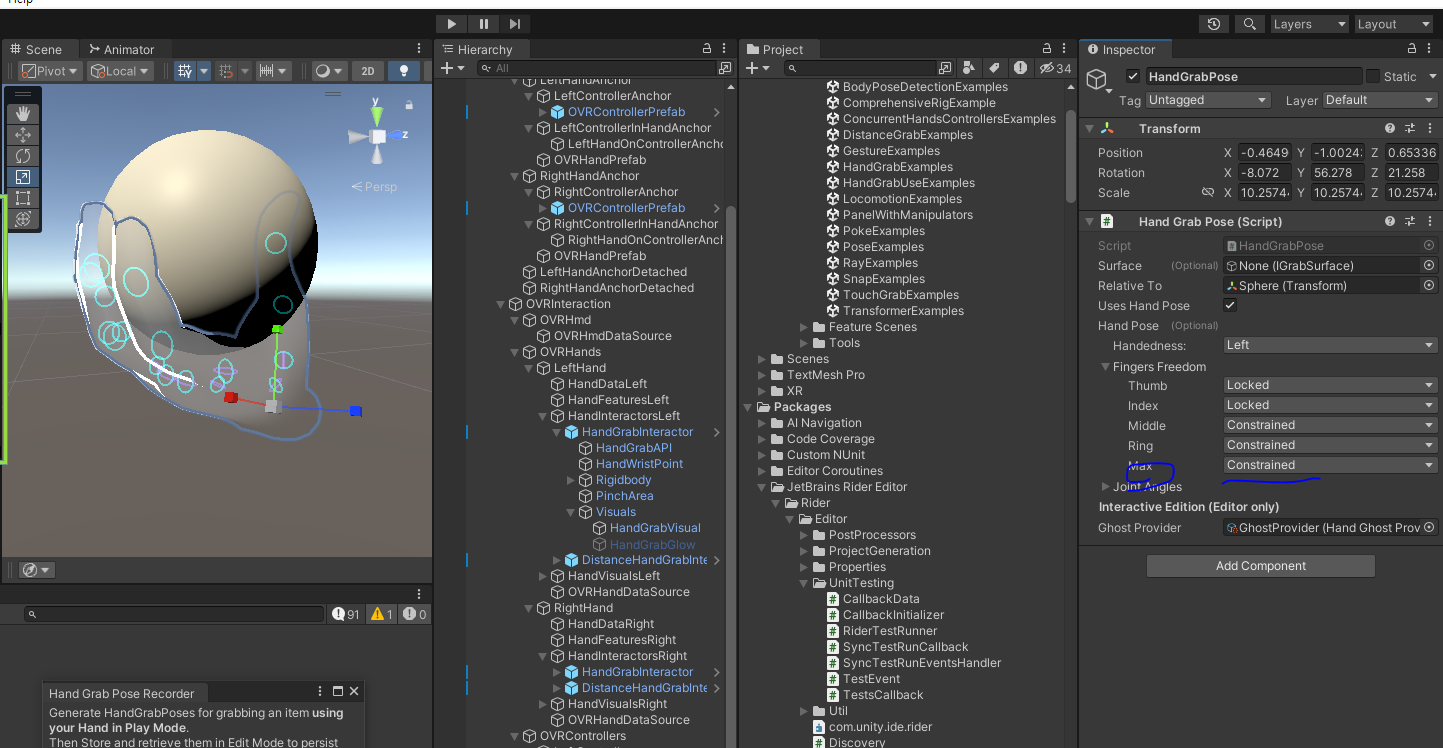
Task: Open Undo History icon in top bar
Action: coord(1214,24)
